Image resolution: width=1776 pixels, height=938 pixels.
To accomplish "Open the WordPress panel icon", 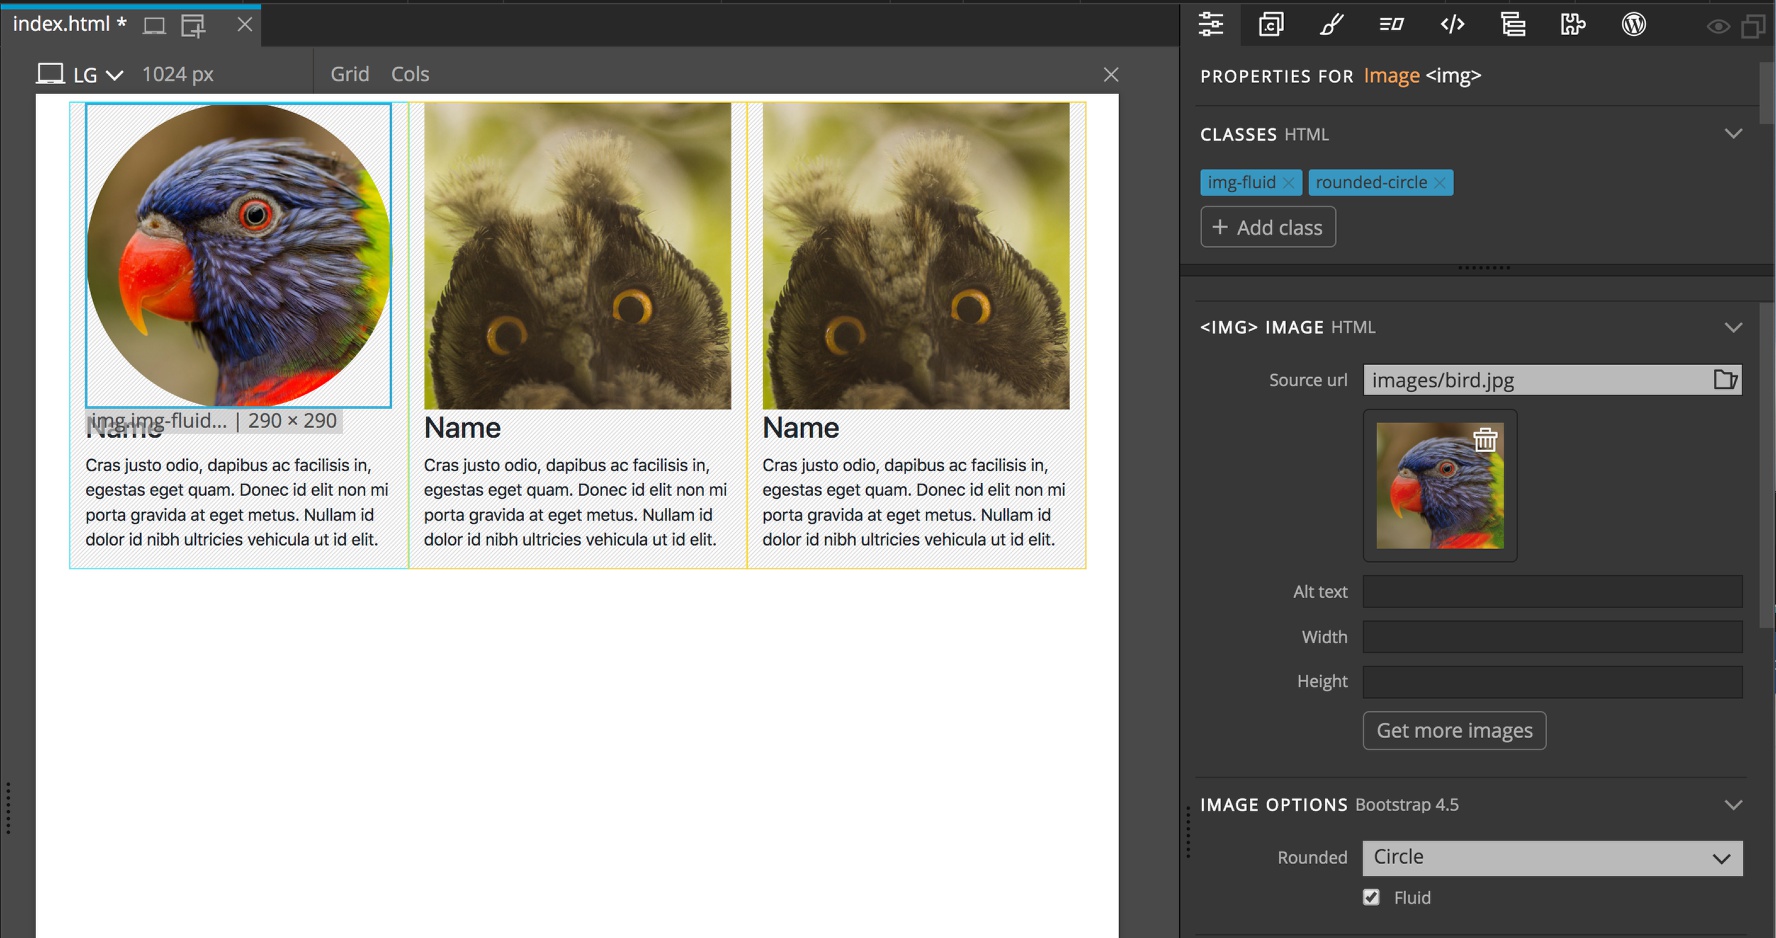I will tap(1634, 24).
